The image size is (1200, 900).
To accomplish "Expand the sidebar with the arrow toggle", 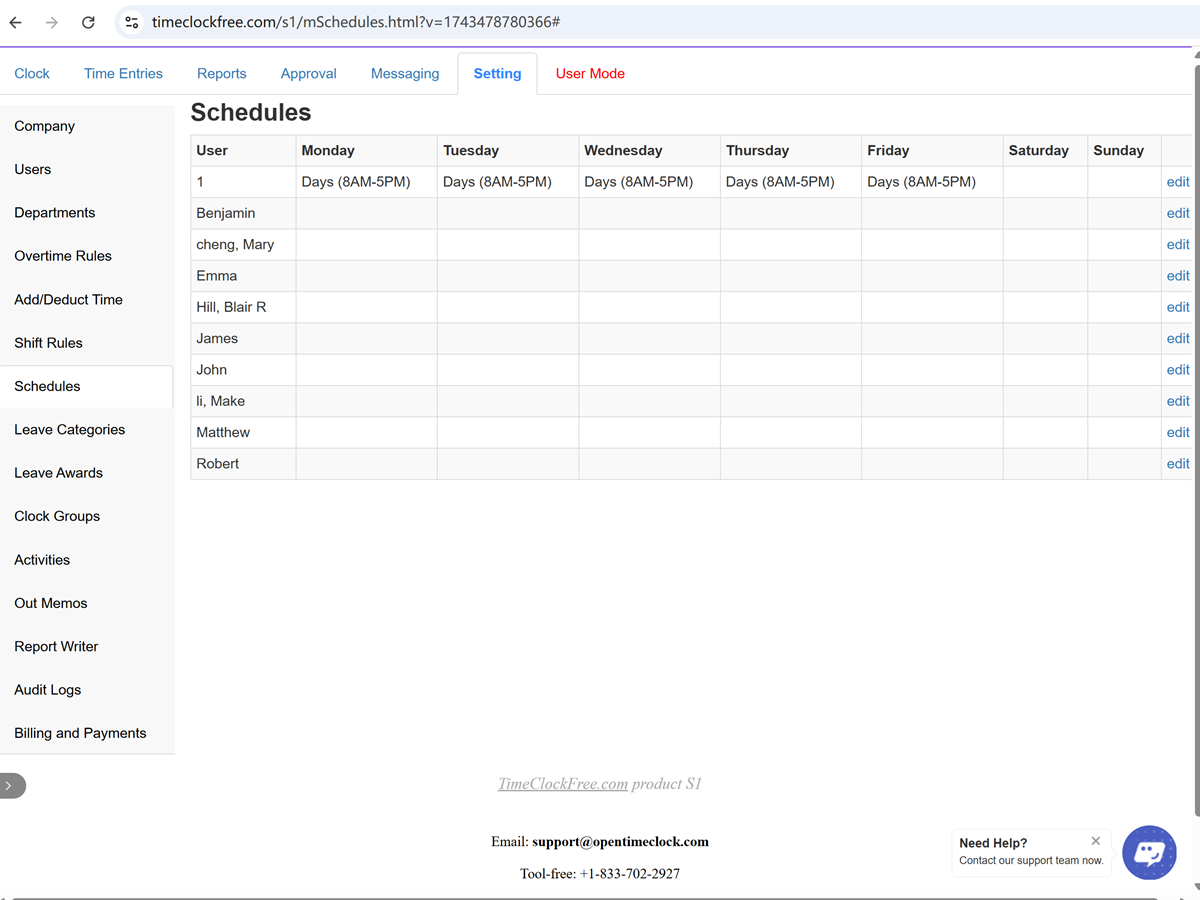I will point(11,786).
